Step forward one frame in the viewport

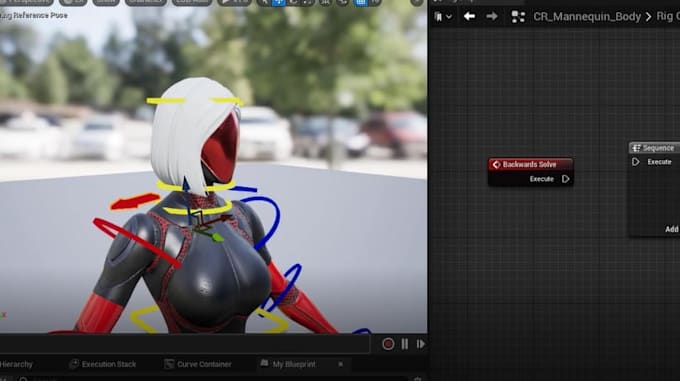coord(421,344)
